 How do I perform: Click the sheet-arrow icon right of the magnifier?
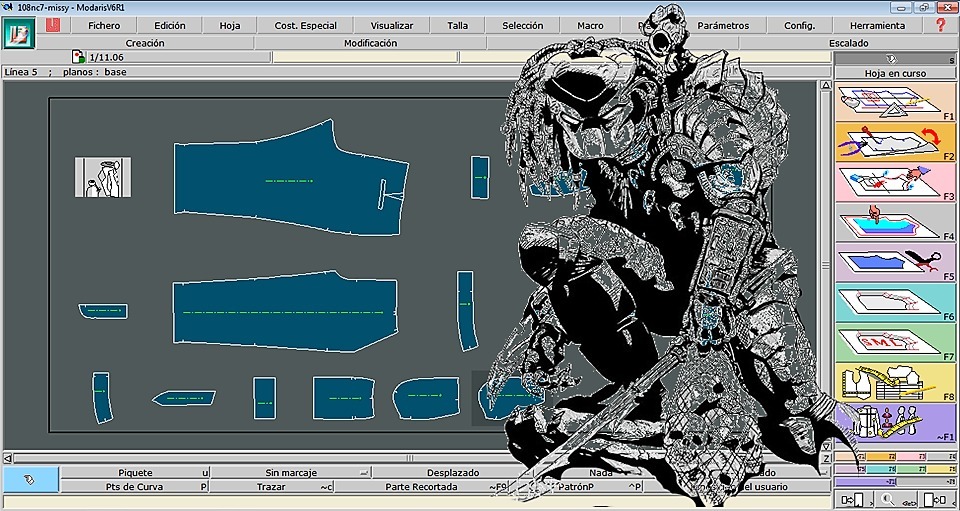click(936, 499)
